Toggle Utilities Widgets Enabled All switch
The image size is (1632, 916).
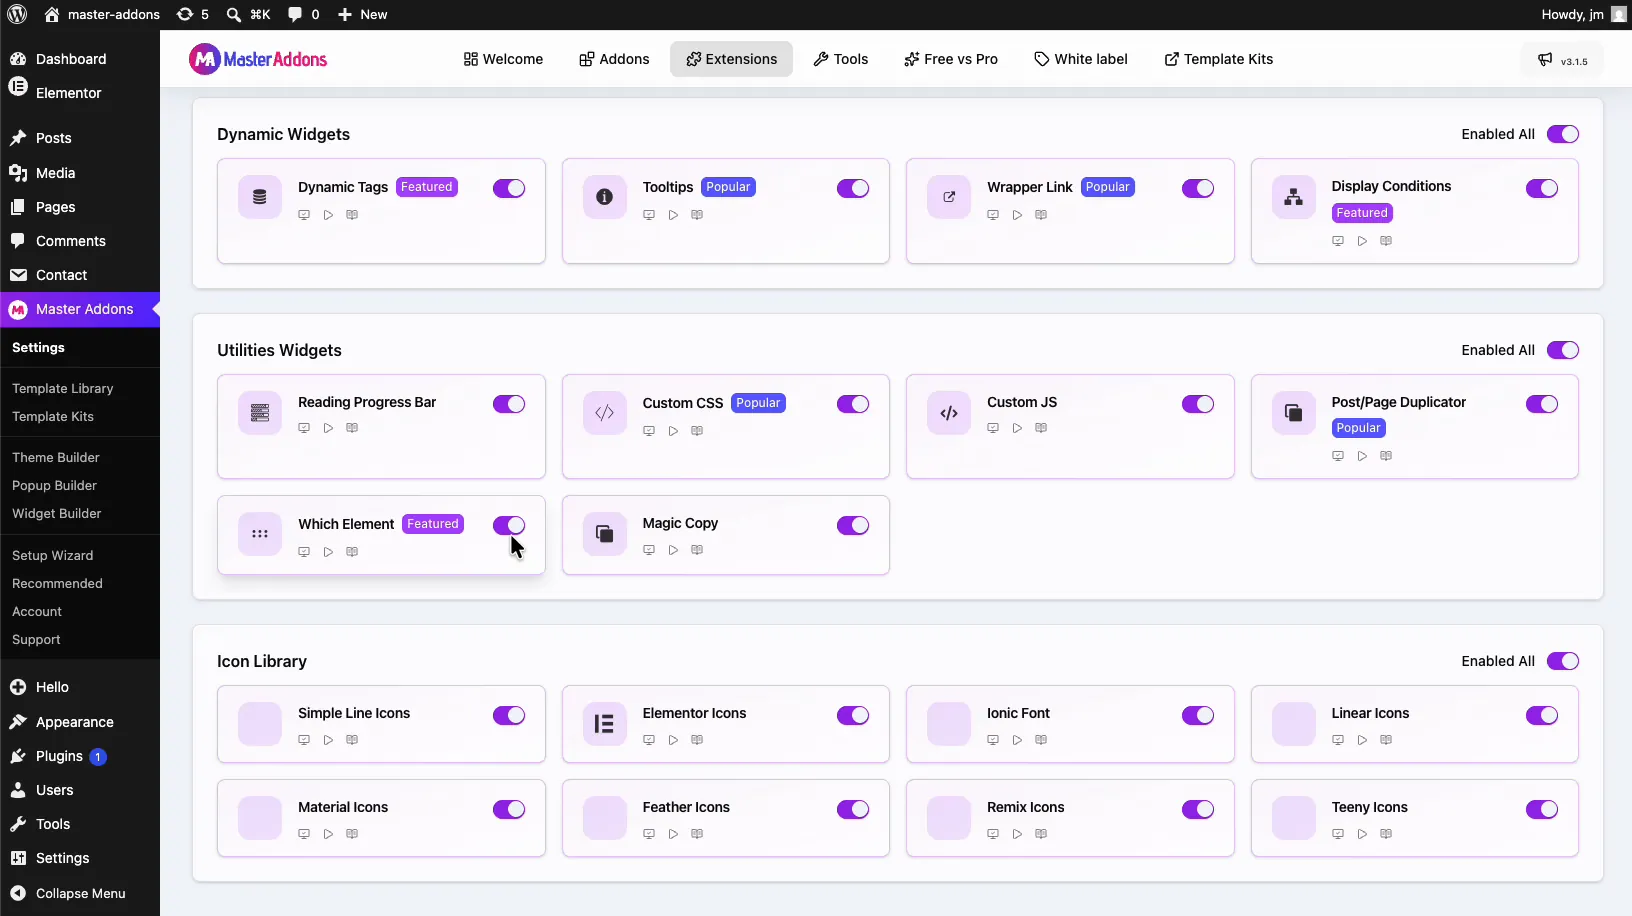pyautogui.click(x=1563, y=350)
